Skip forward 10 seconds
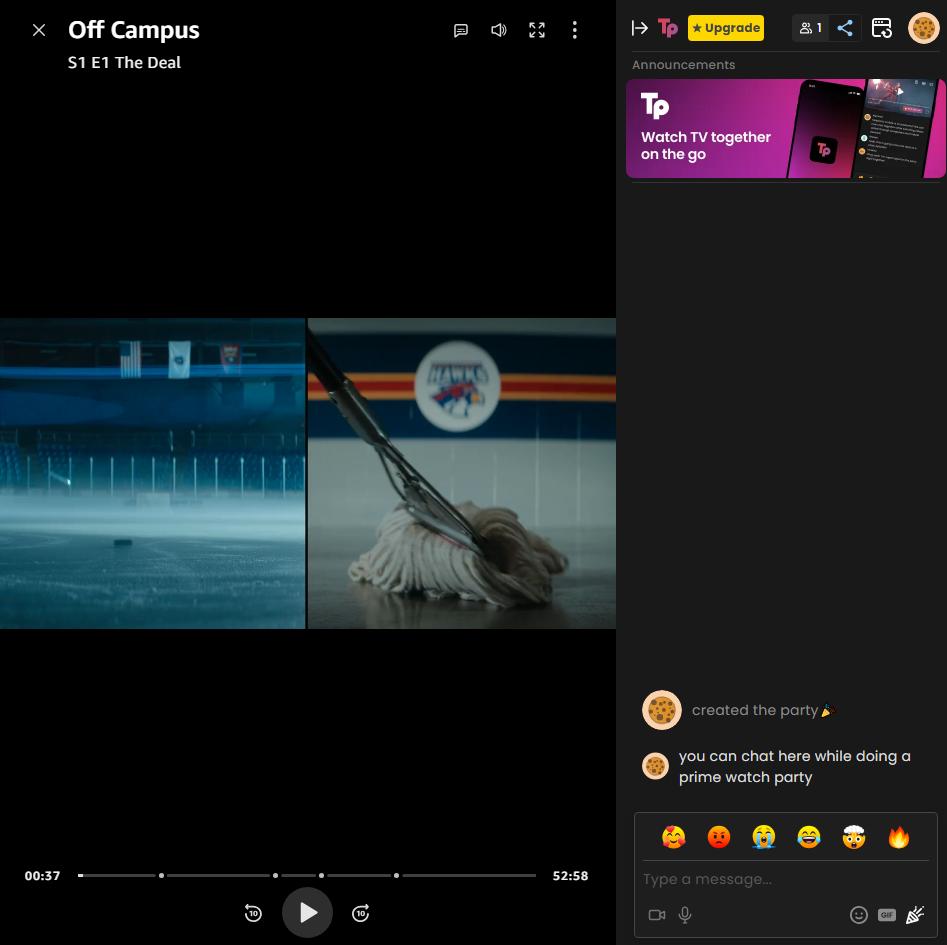The image size is (947, 945). (x=361, y=912)
